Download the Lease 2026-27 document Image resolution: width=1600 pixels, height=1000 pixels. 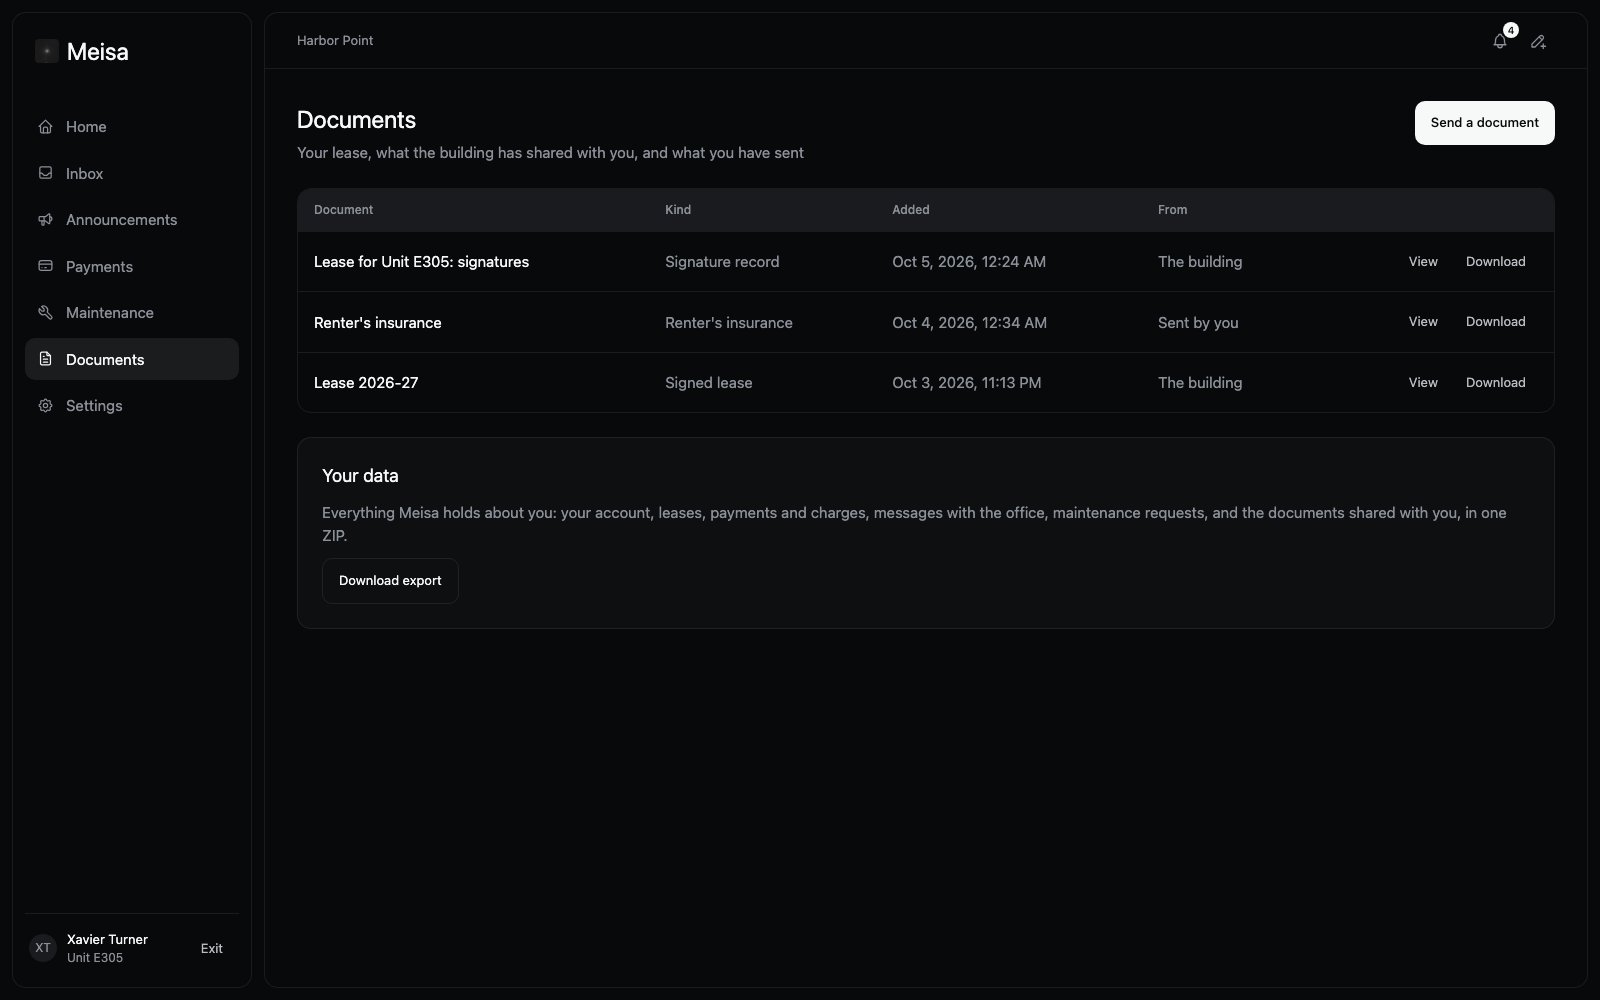tap(1495, 383)
